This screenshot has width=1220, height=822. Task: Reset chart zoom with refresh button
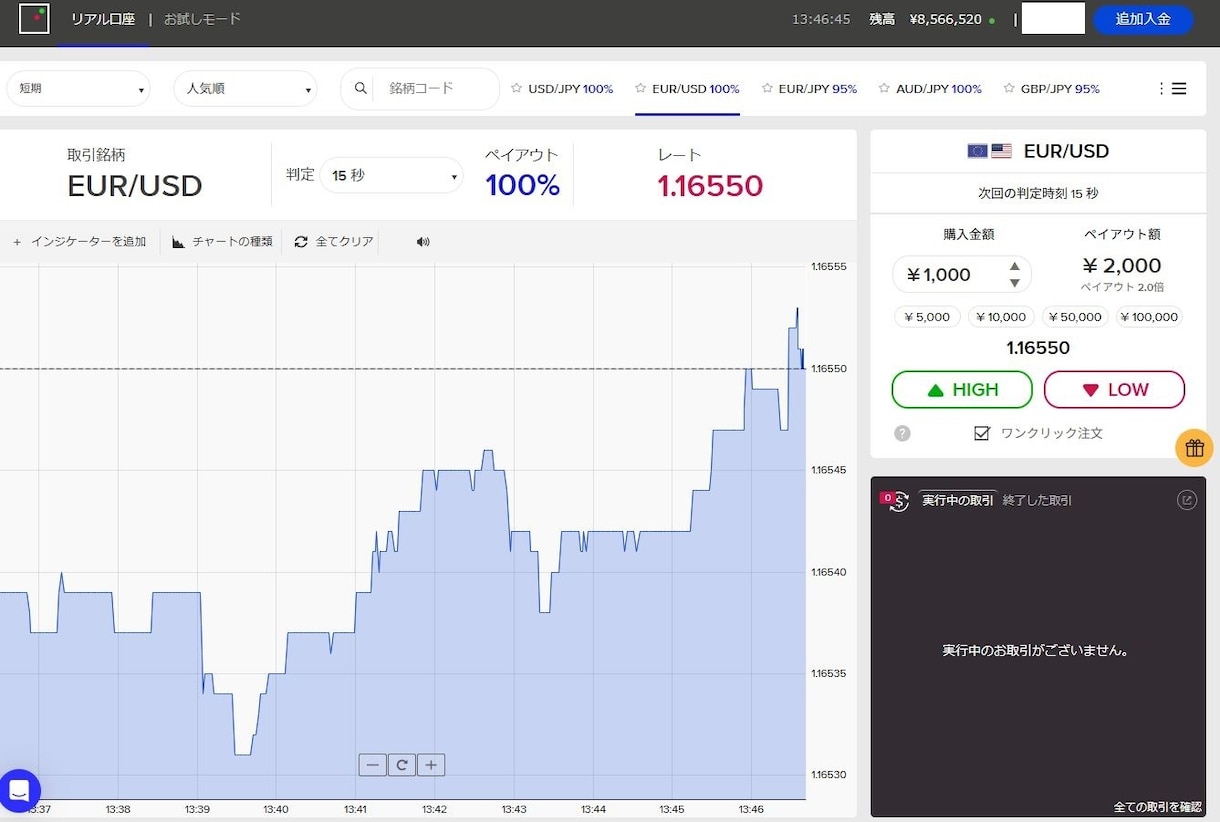click(x=402, y=765)
